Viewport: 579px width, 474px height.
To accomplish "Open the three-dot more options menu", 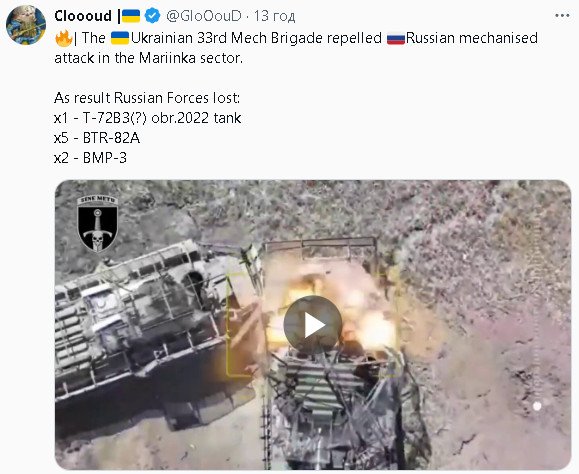I will [x=562, y=16].
